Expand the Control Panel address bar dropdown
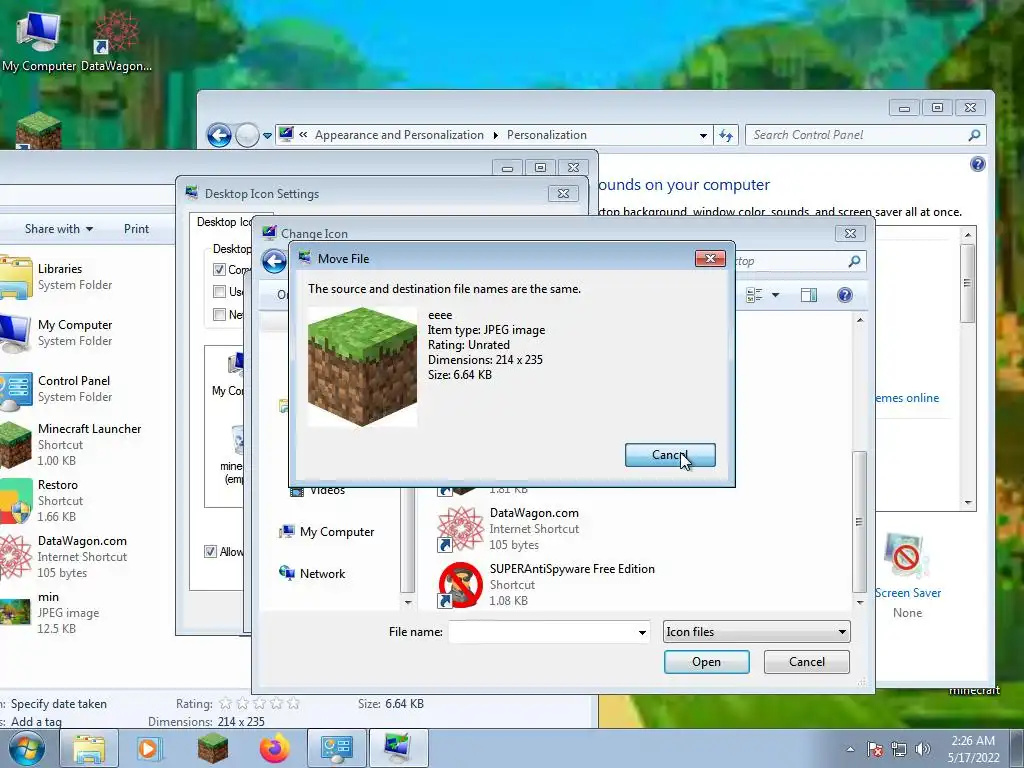1024x768 pixels. 703,135
